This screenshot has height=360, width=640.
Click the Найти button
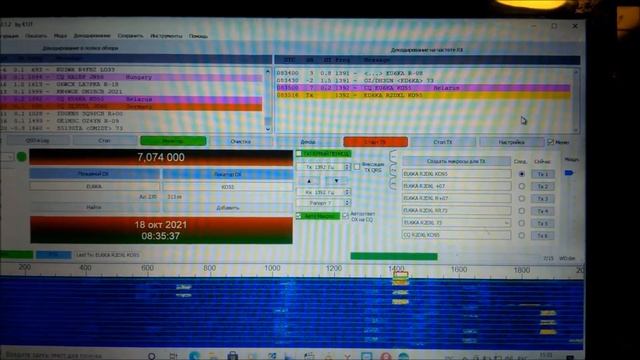pos(94,207)
